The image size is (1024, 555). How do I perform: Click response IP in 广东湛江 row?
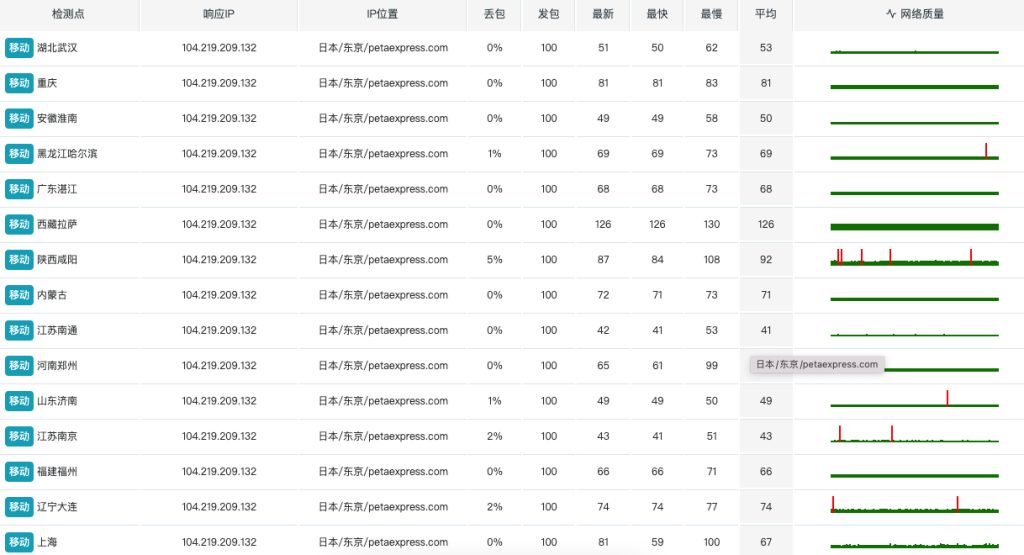(x=219, y=189)
